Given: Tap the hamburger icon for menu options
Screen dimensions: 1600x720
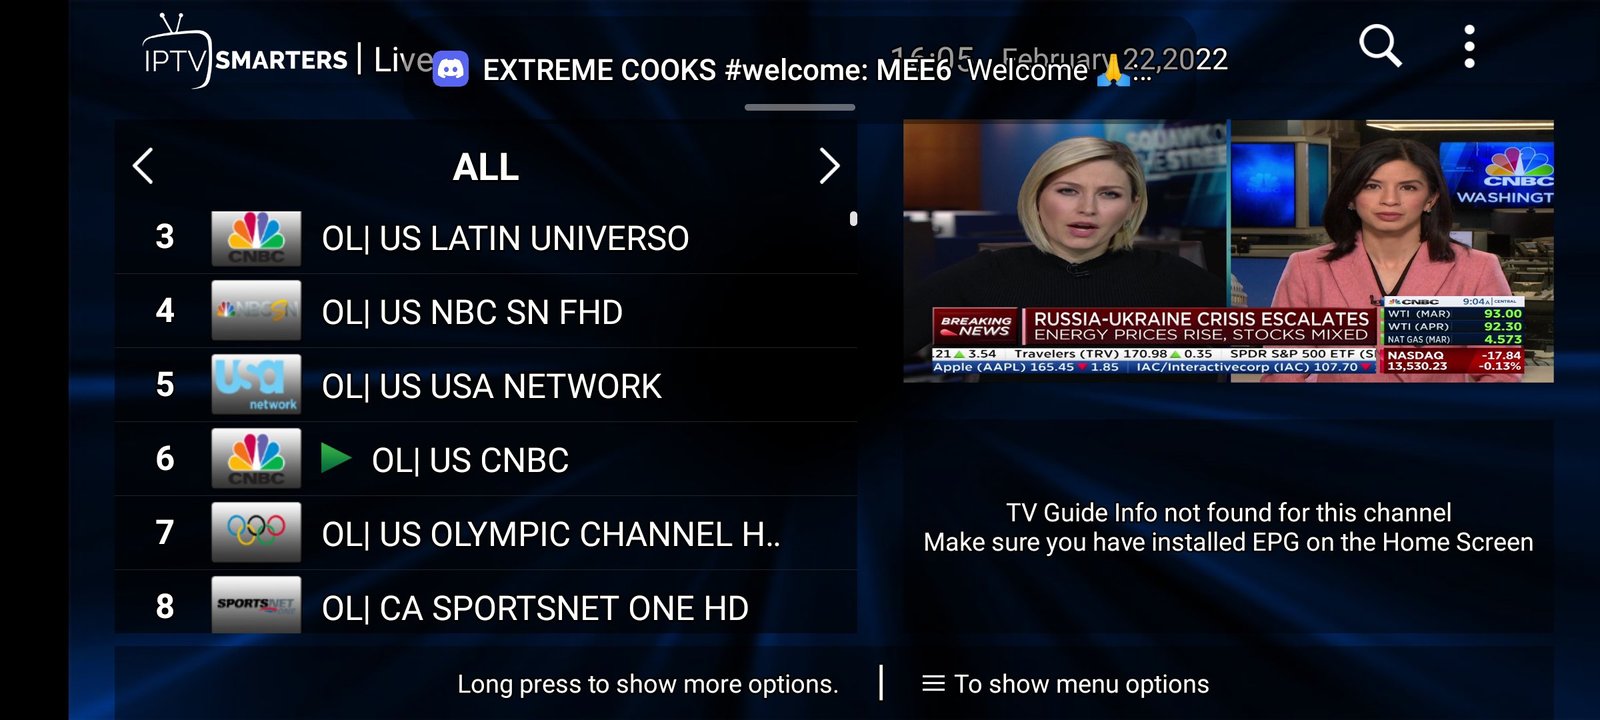Looking at the screenshot, I should coord(933,684).
